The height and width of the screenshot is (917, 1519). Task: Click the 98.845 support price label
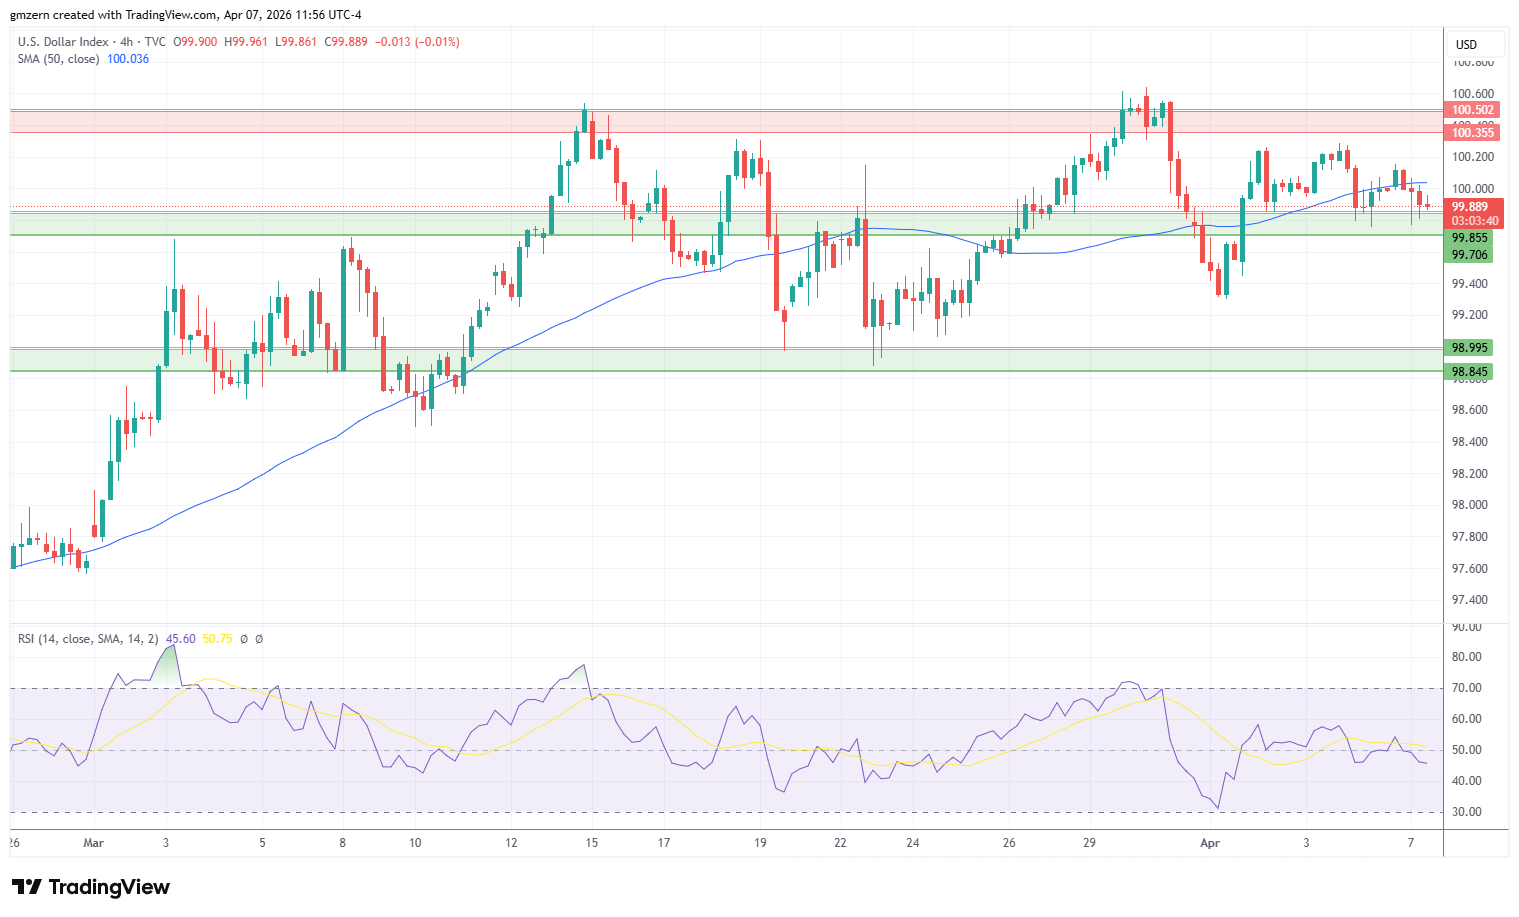click(x=1470, y=372)
